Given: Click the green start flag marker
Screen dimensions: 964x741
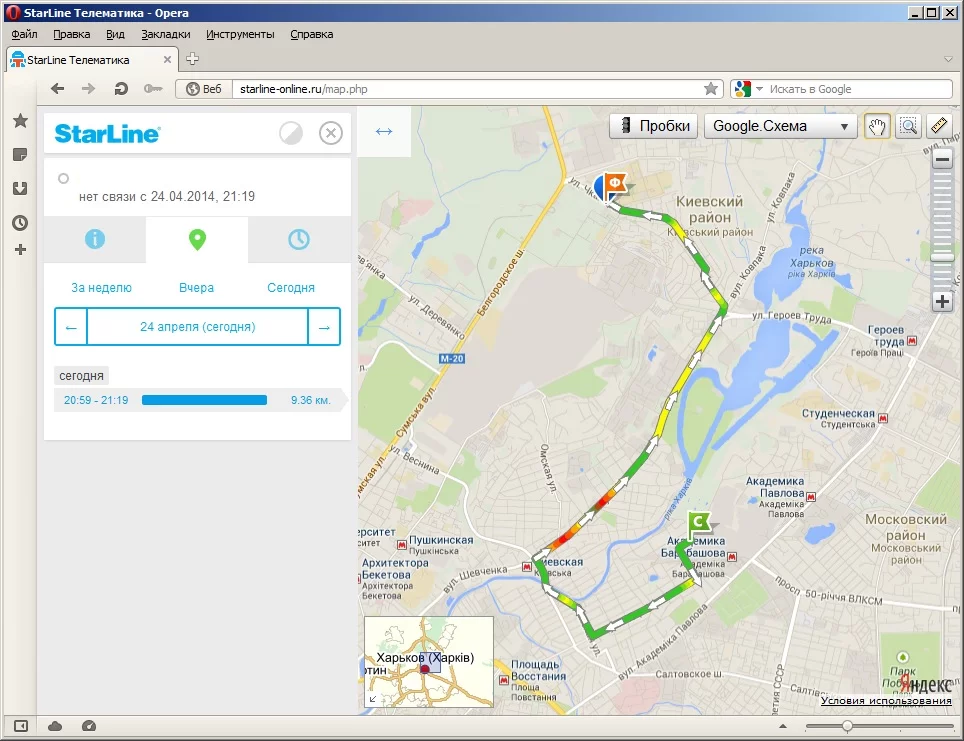Looking at the screenshot, I should coord(698,523).
